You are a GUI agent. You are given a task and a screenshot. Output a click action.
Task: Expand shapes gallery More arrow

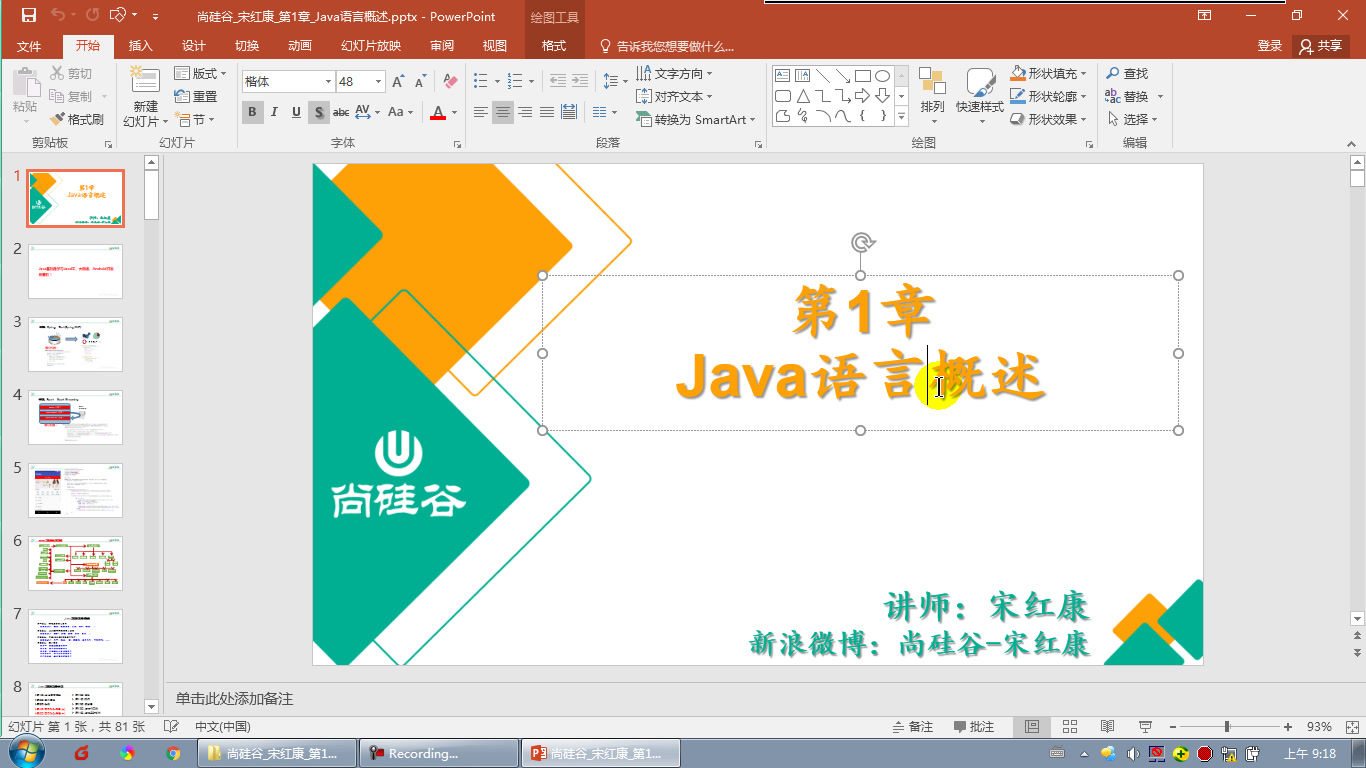coord(901,117)
